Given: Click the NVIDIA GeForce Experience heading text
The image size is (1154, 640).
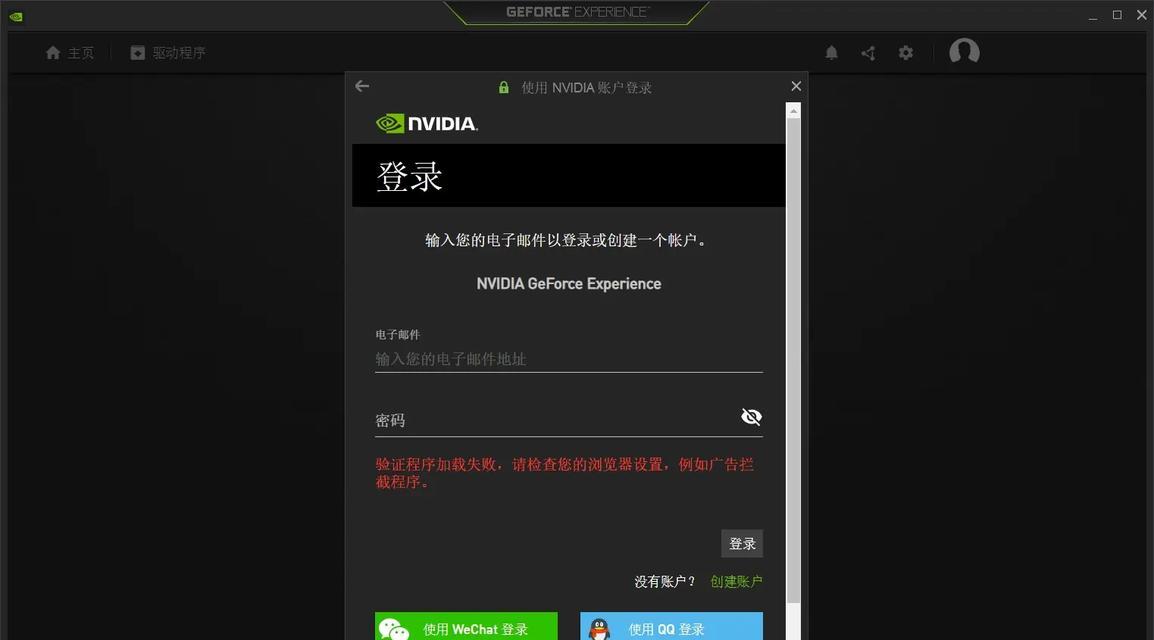Looking at the screenshot, I should 569,284.
